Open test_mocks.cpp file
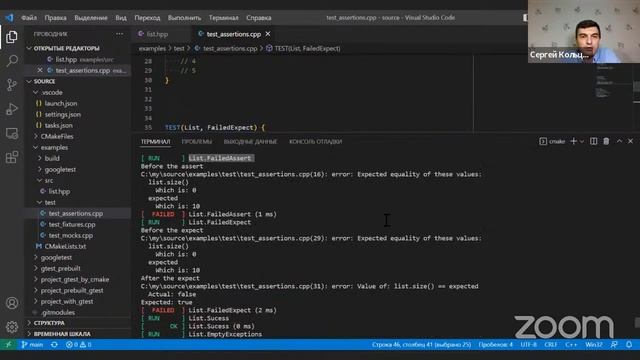 [x=71, y=236]
